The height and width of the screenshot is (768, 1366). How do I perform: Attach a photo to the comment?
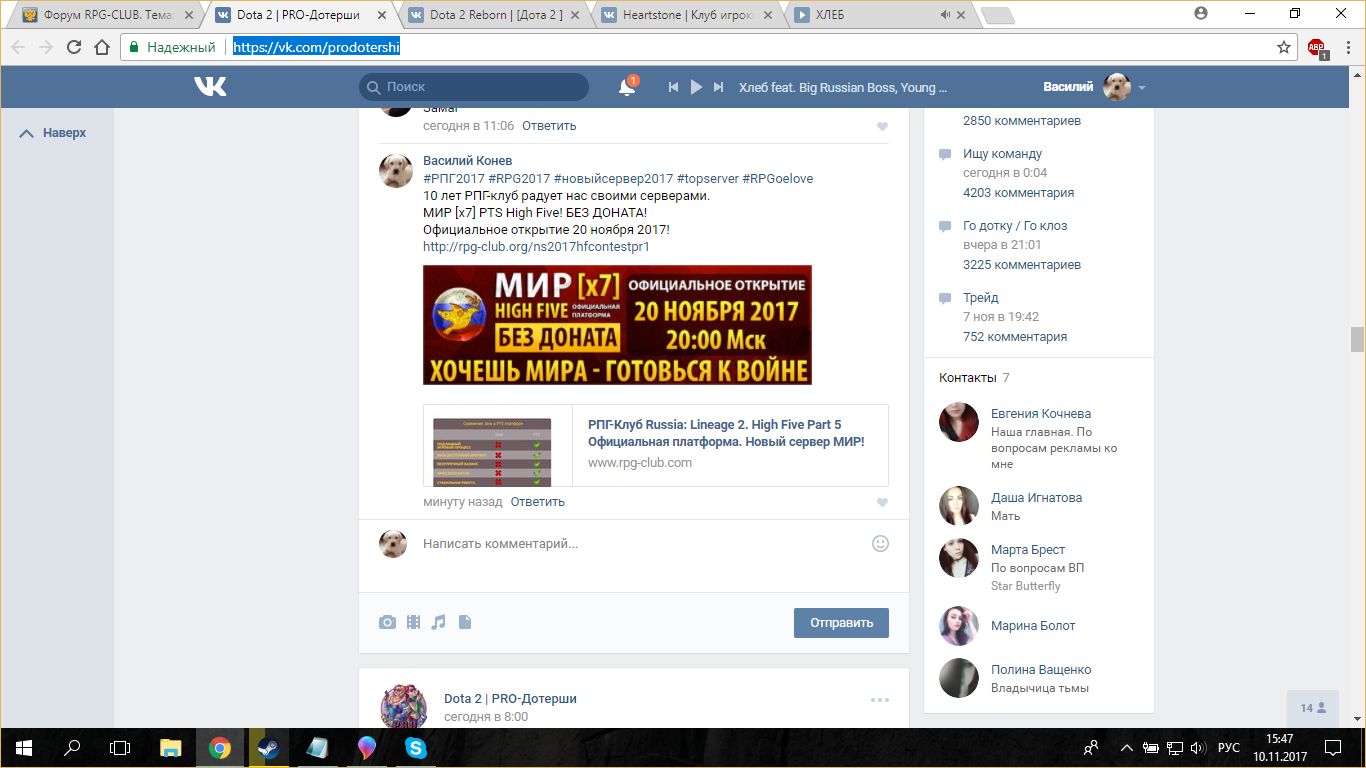387,622
